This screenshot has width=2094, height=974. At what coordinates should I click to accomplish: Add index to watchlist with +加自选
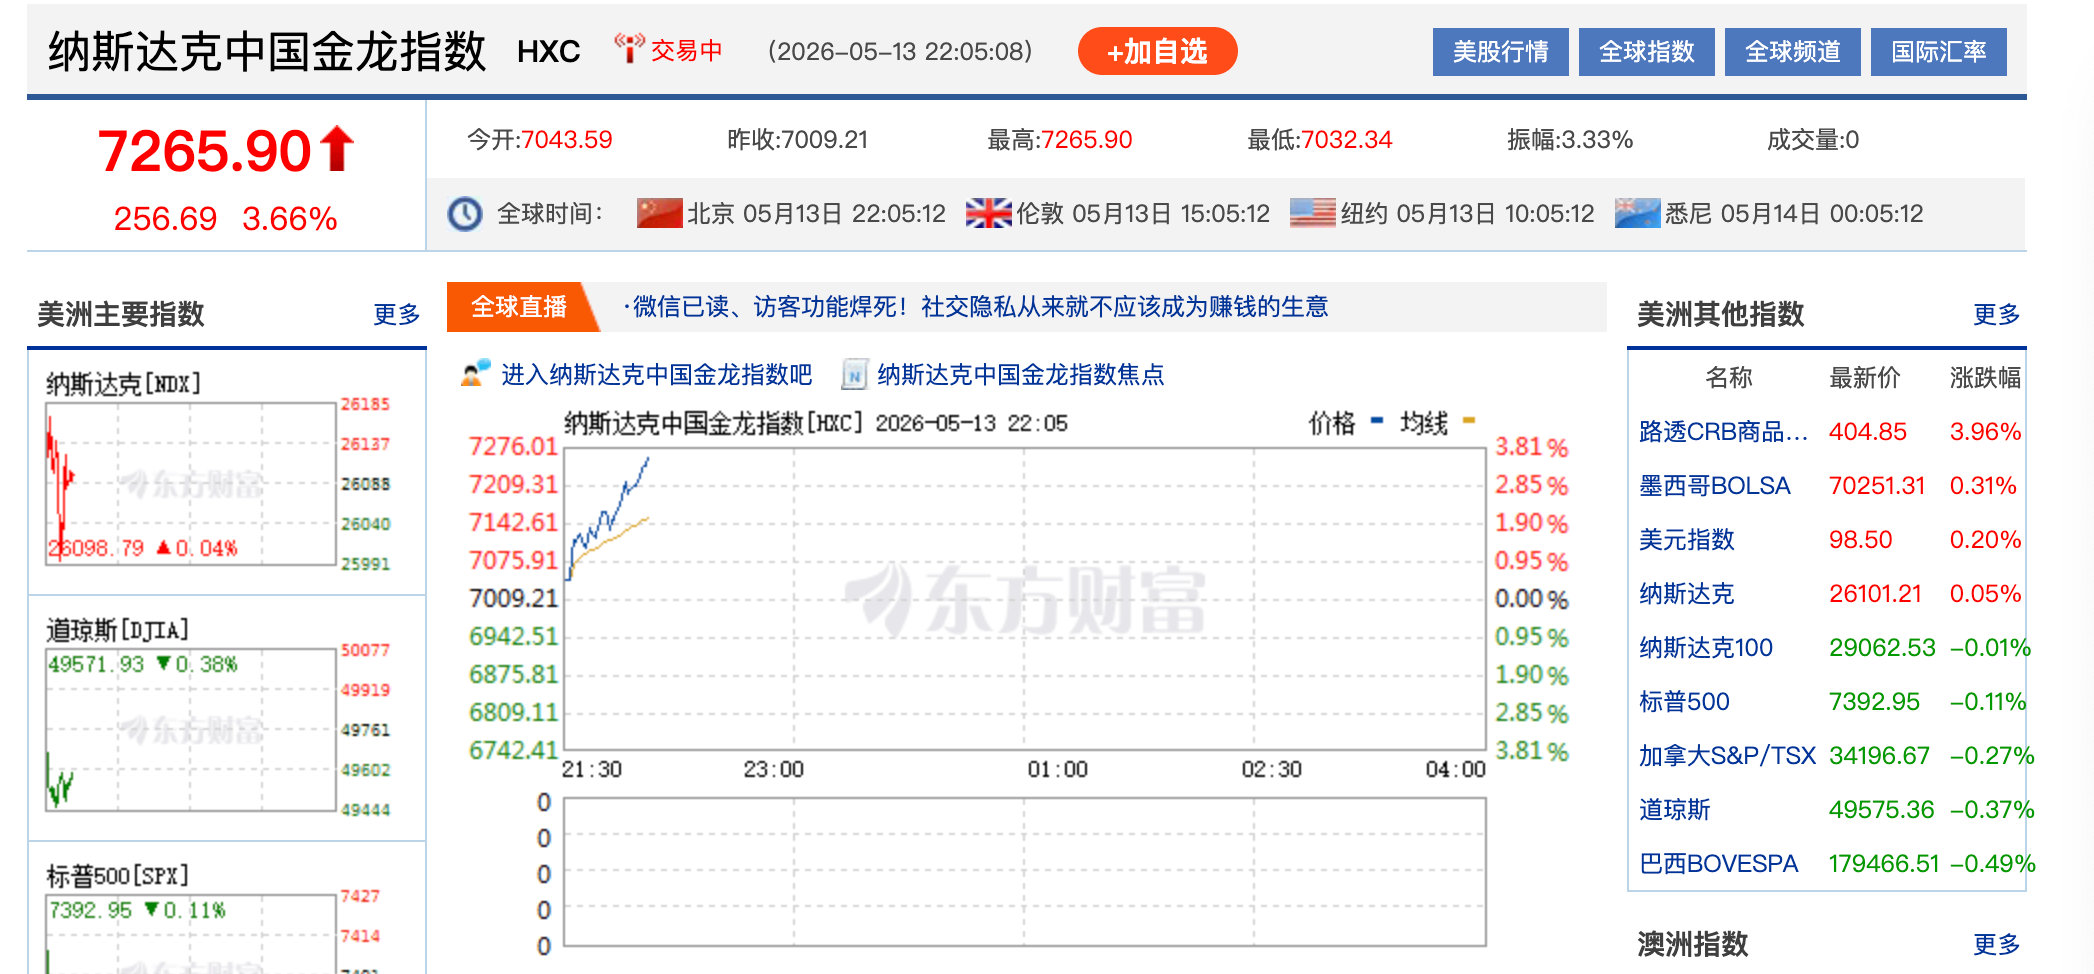(1157, 51)
